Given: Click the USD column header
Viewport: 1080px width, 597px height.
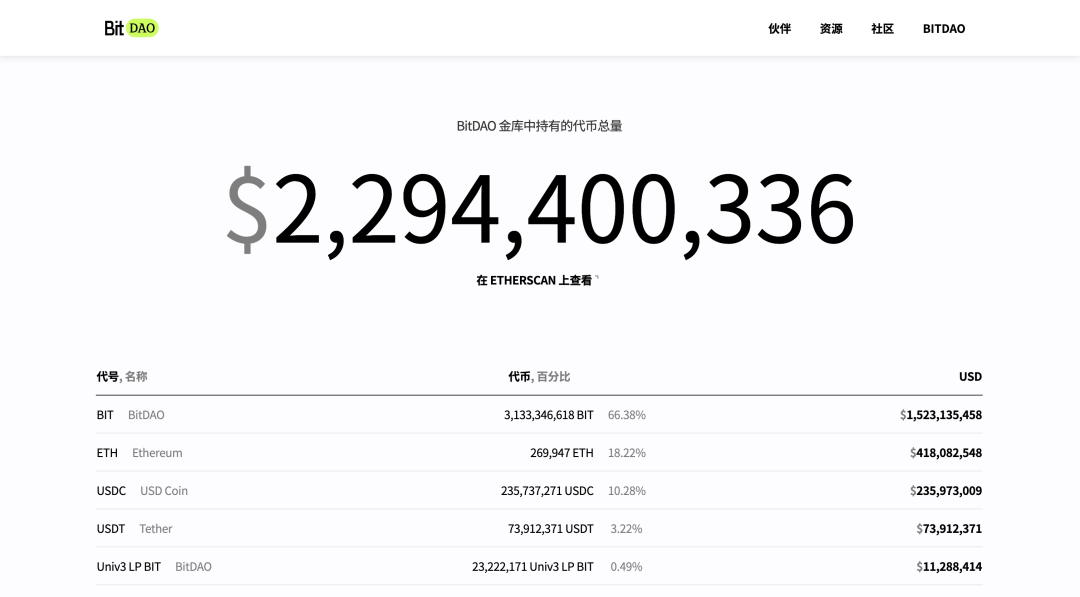Looking at the screenshot, I should [970, 377].
